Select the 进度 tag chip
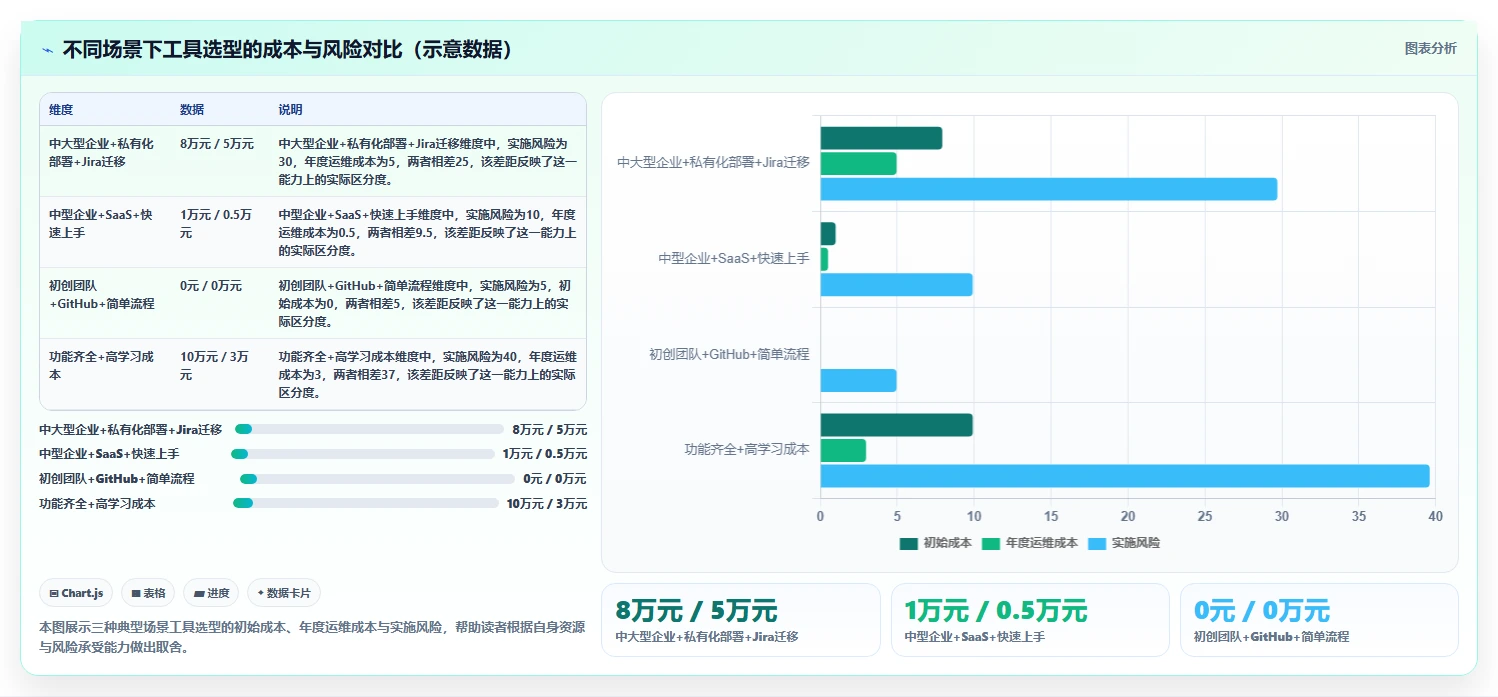Screen dimensions: 1498x697 point(211,593)
